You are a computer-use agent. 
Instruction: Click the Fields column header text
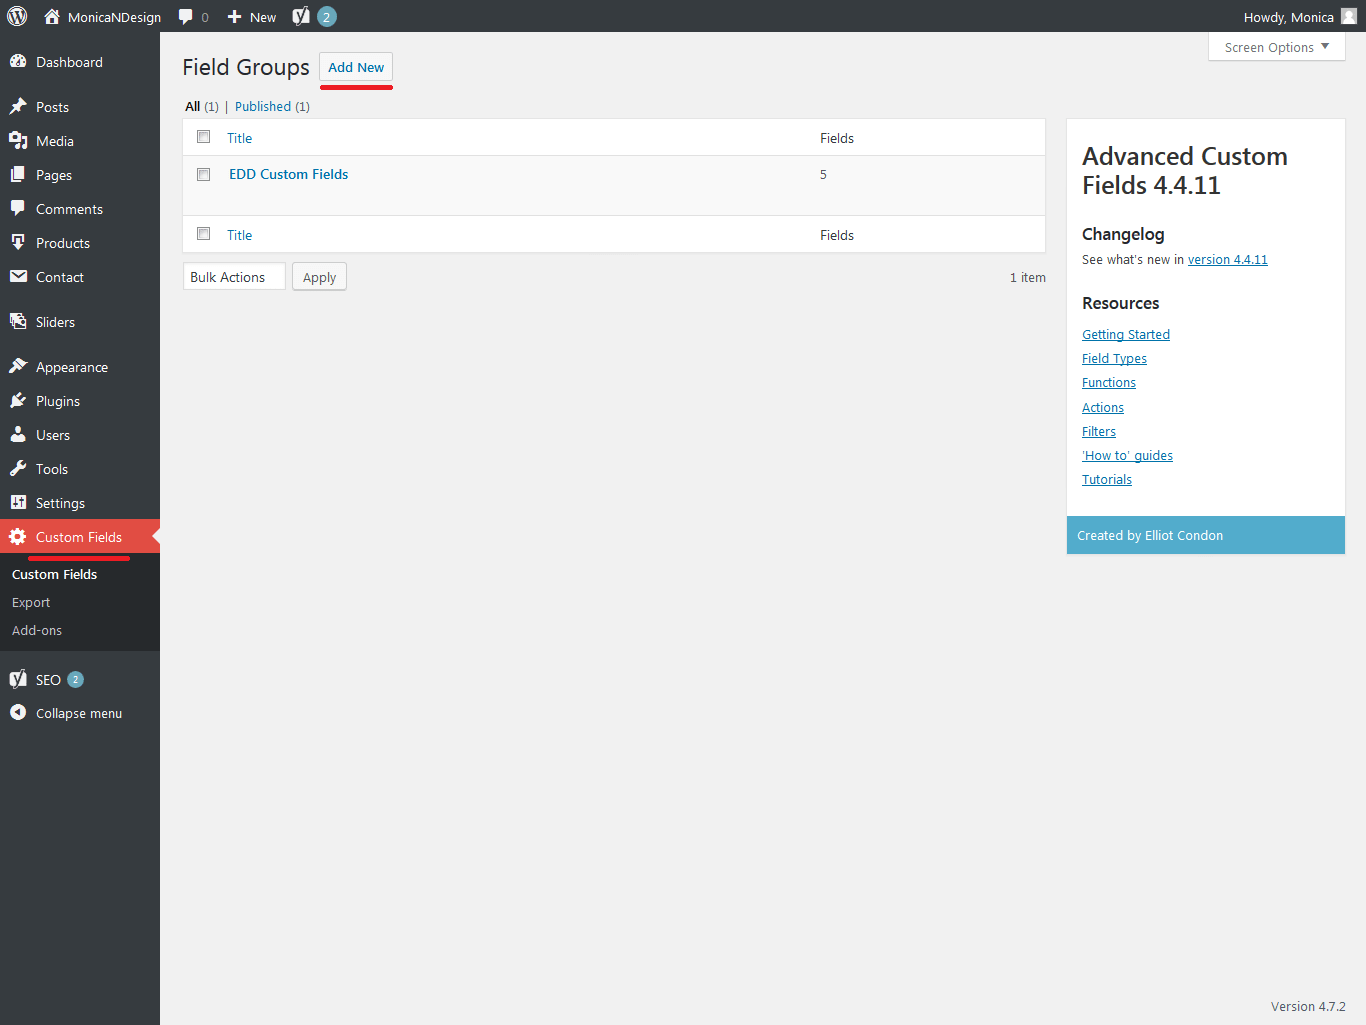(837, 138)
